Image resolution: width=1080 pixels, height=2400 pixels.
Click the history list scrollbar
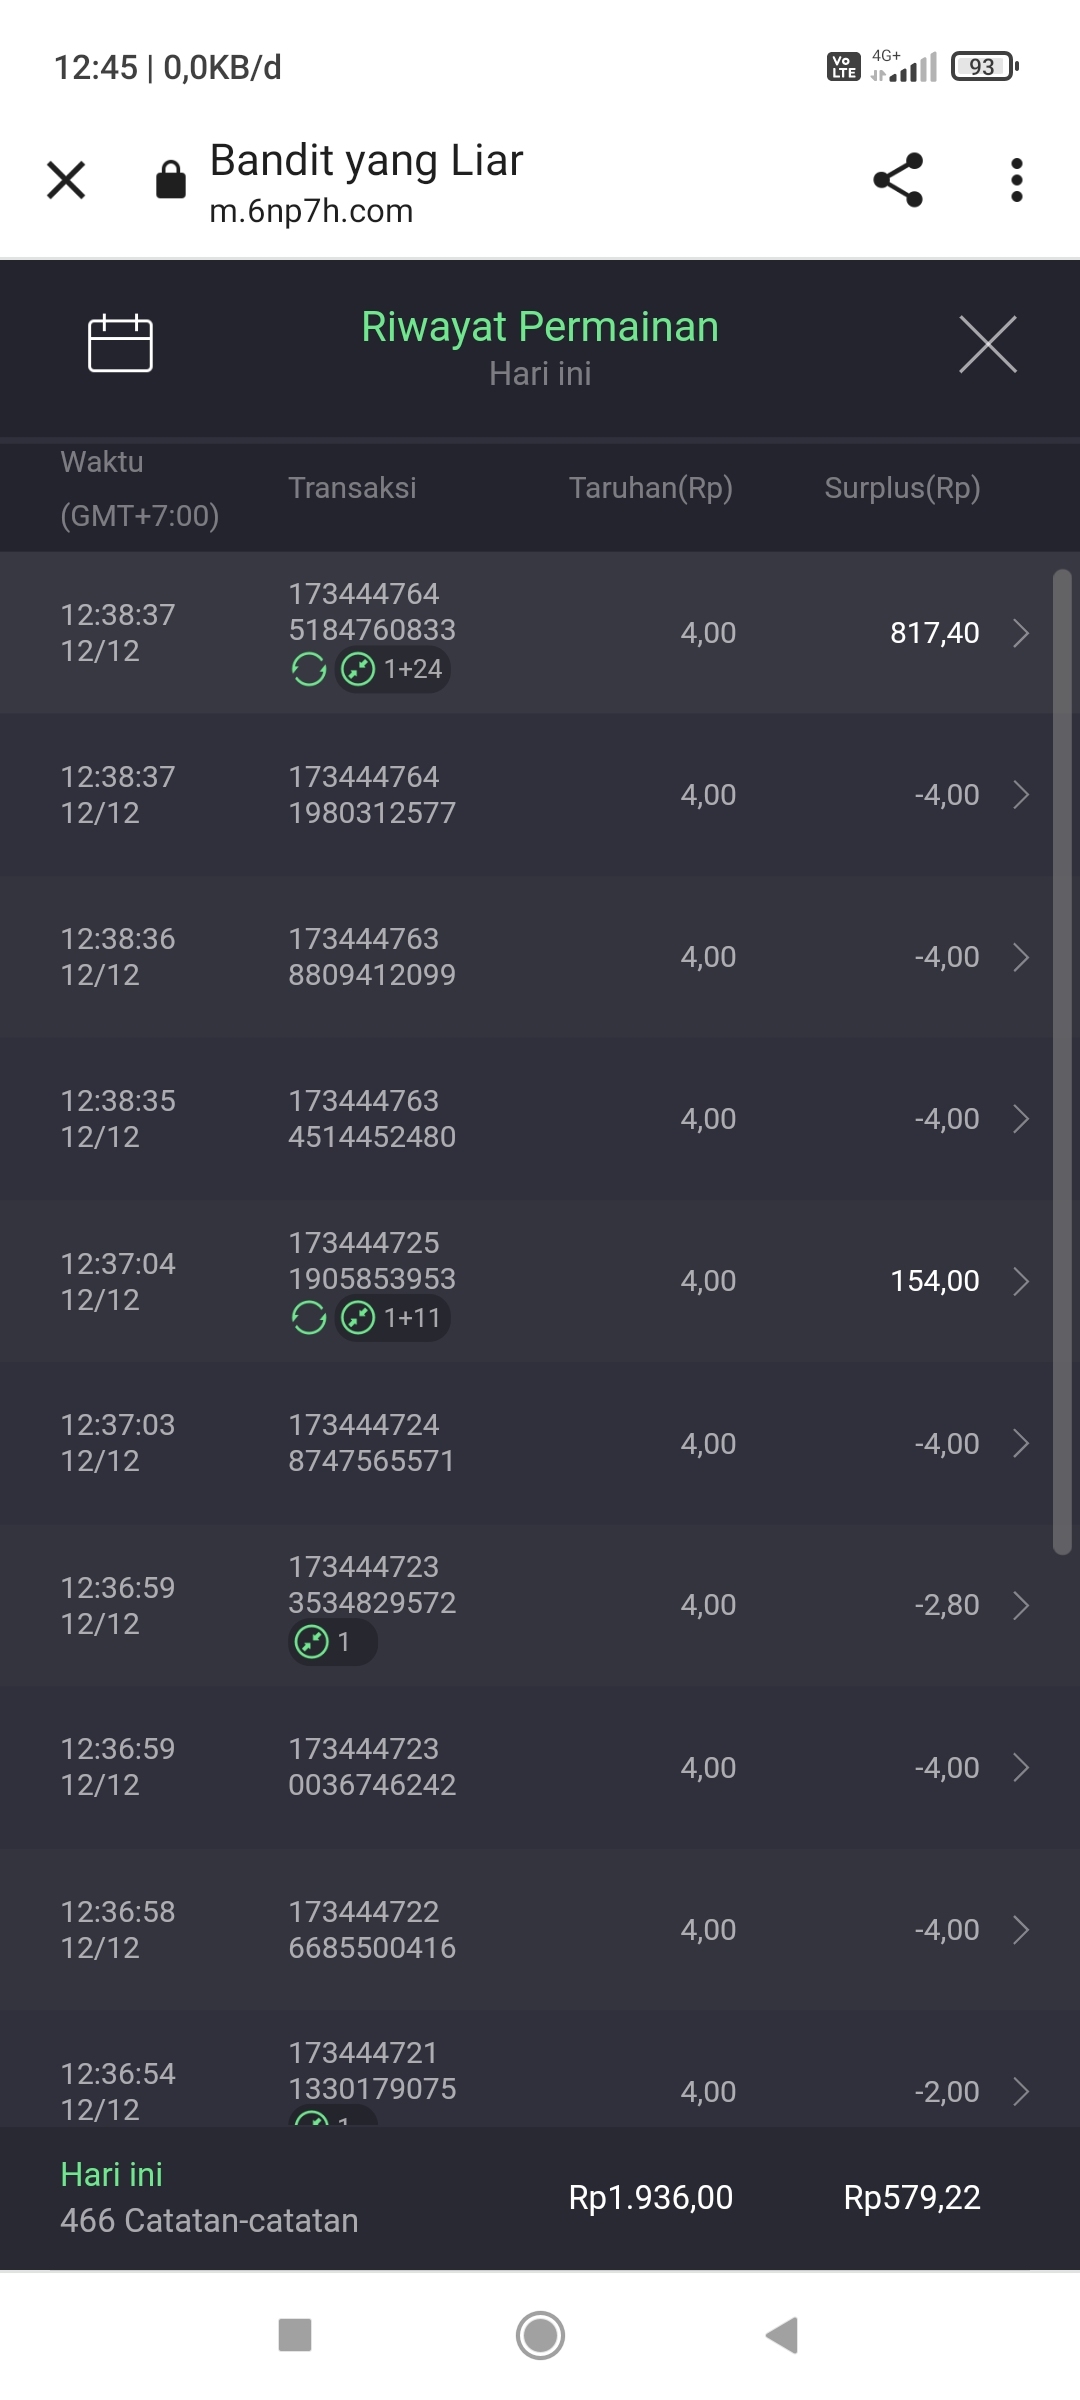[x=1062, y=1060]
